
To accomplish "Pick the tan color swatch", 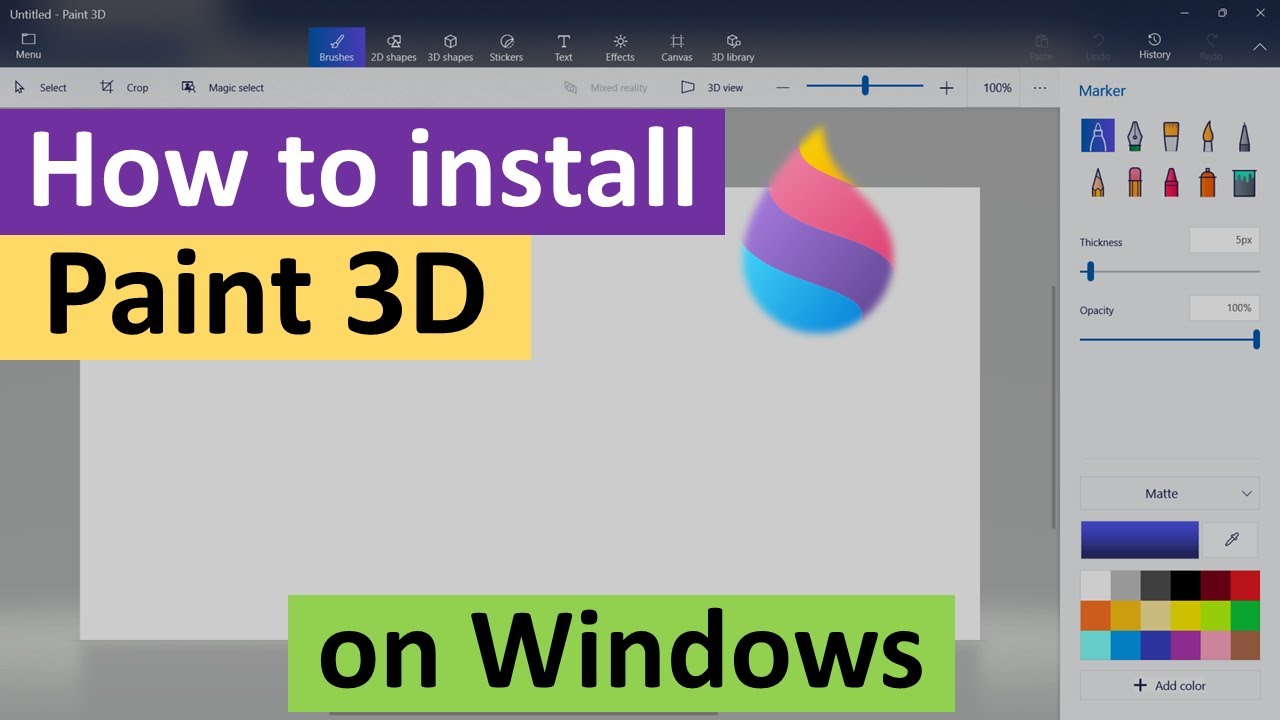I will pos(1155,615).
